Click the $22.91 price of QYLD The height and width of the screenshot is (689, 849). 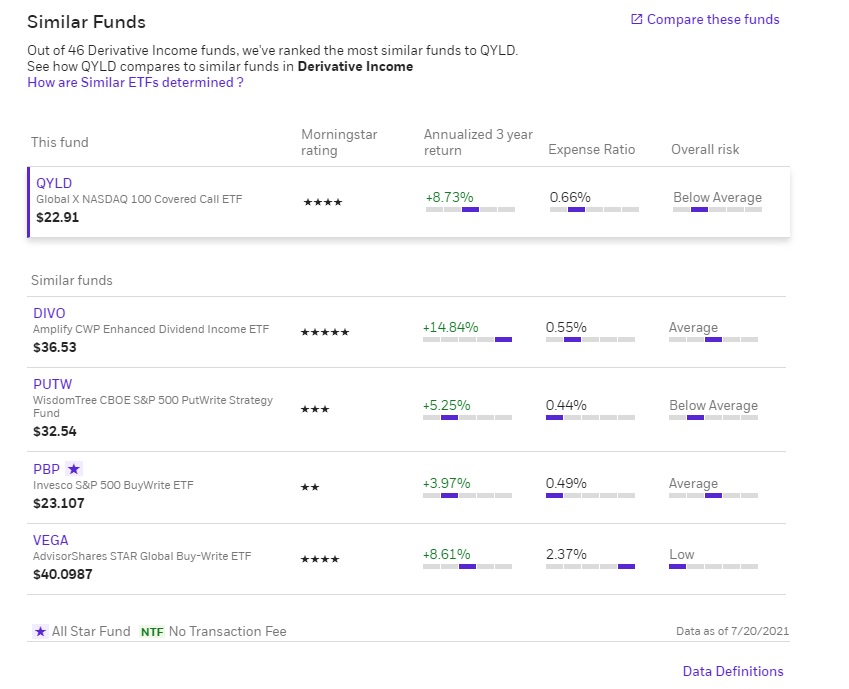(57, 217)
